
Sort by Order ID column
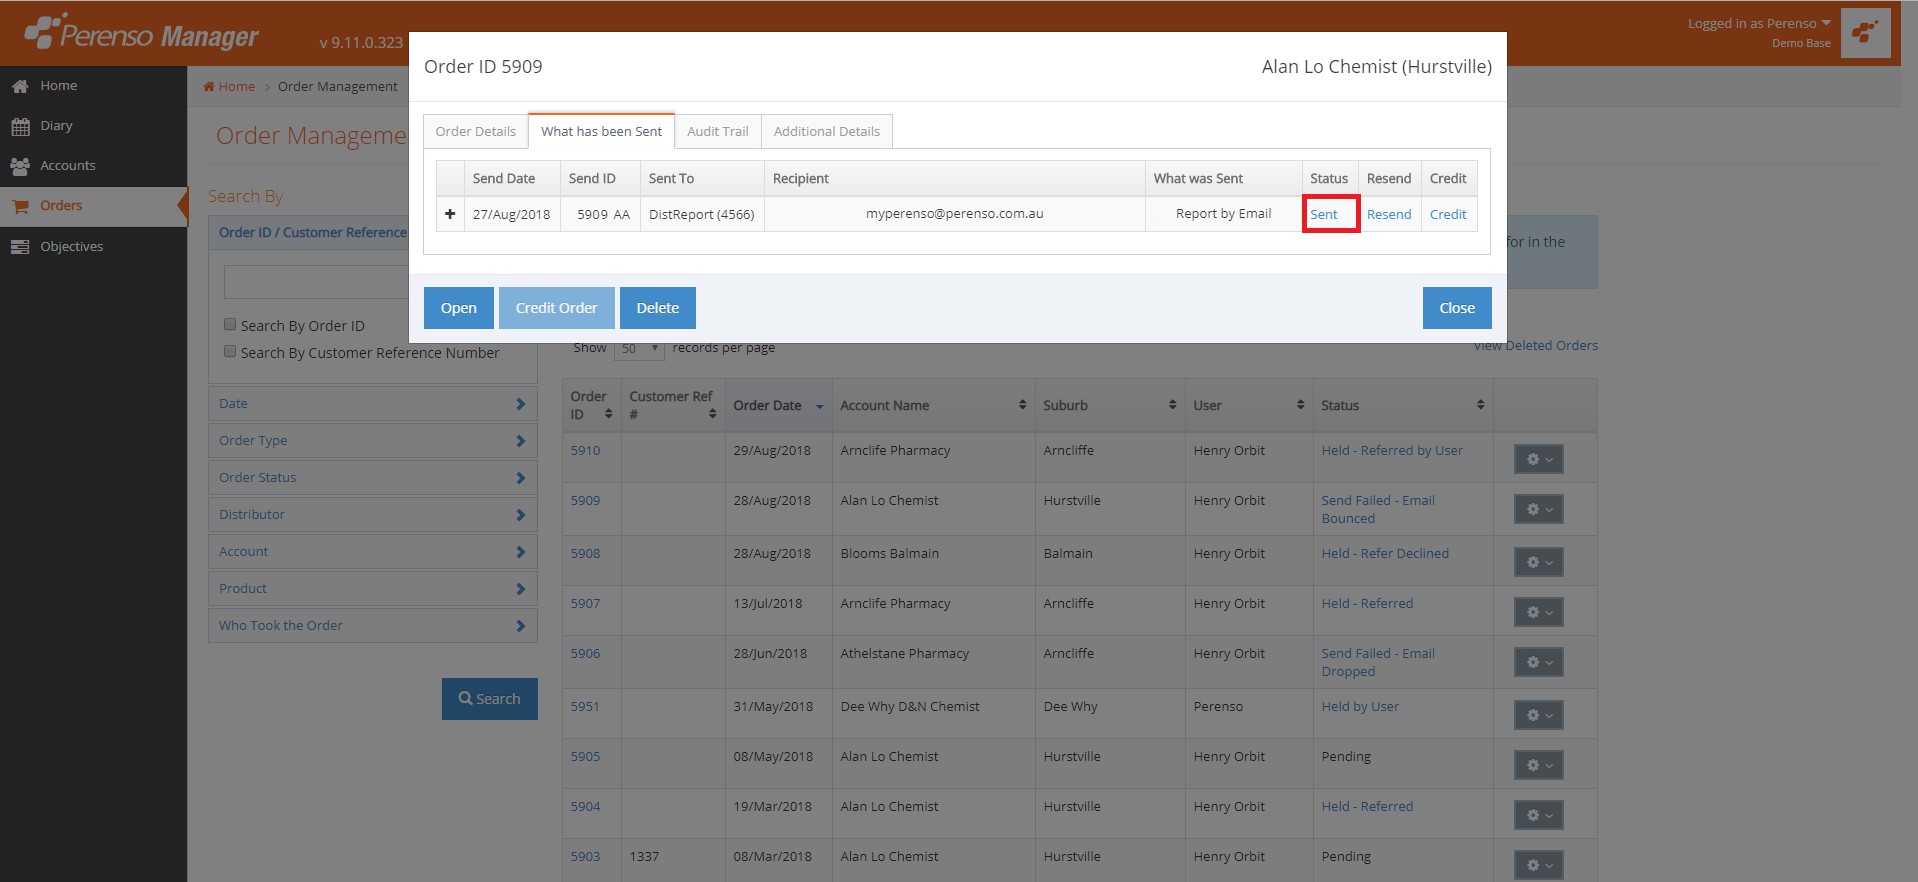pyautogui.click(x=591, y=405)
